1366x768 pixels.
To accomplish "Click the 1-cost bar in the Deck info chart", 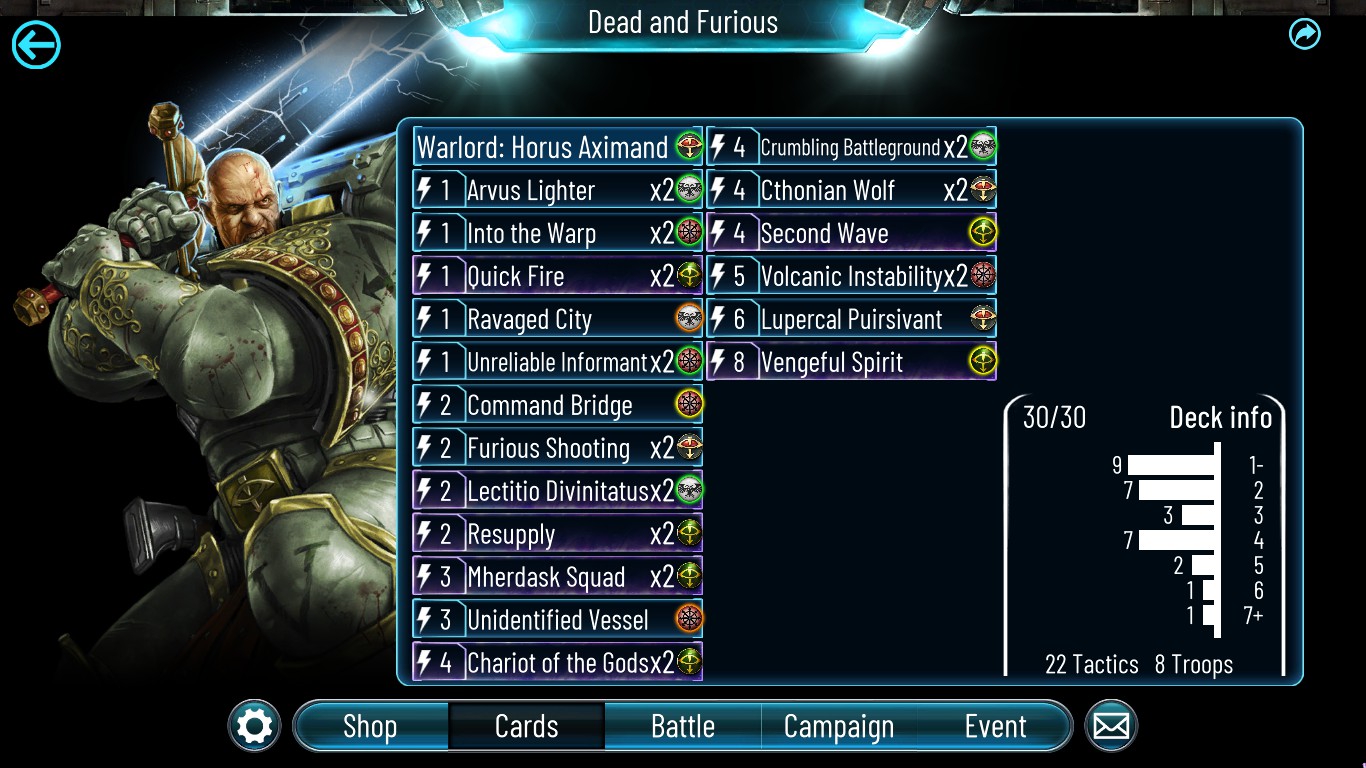I will tap(1170, 465).
